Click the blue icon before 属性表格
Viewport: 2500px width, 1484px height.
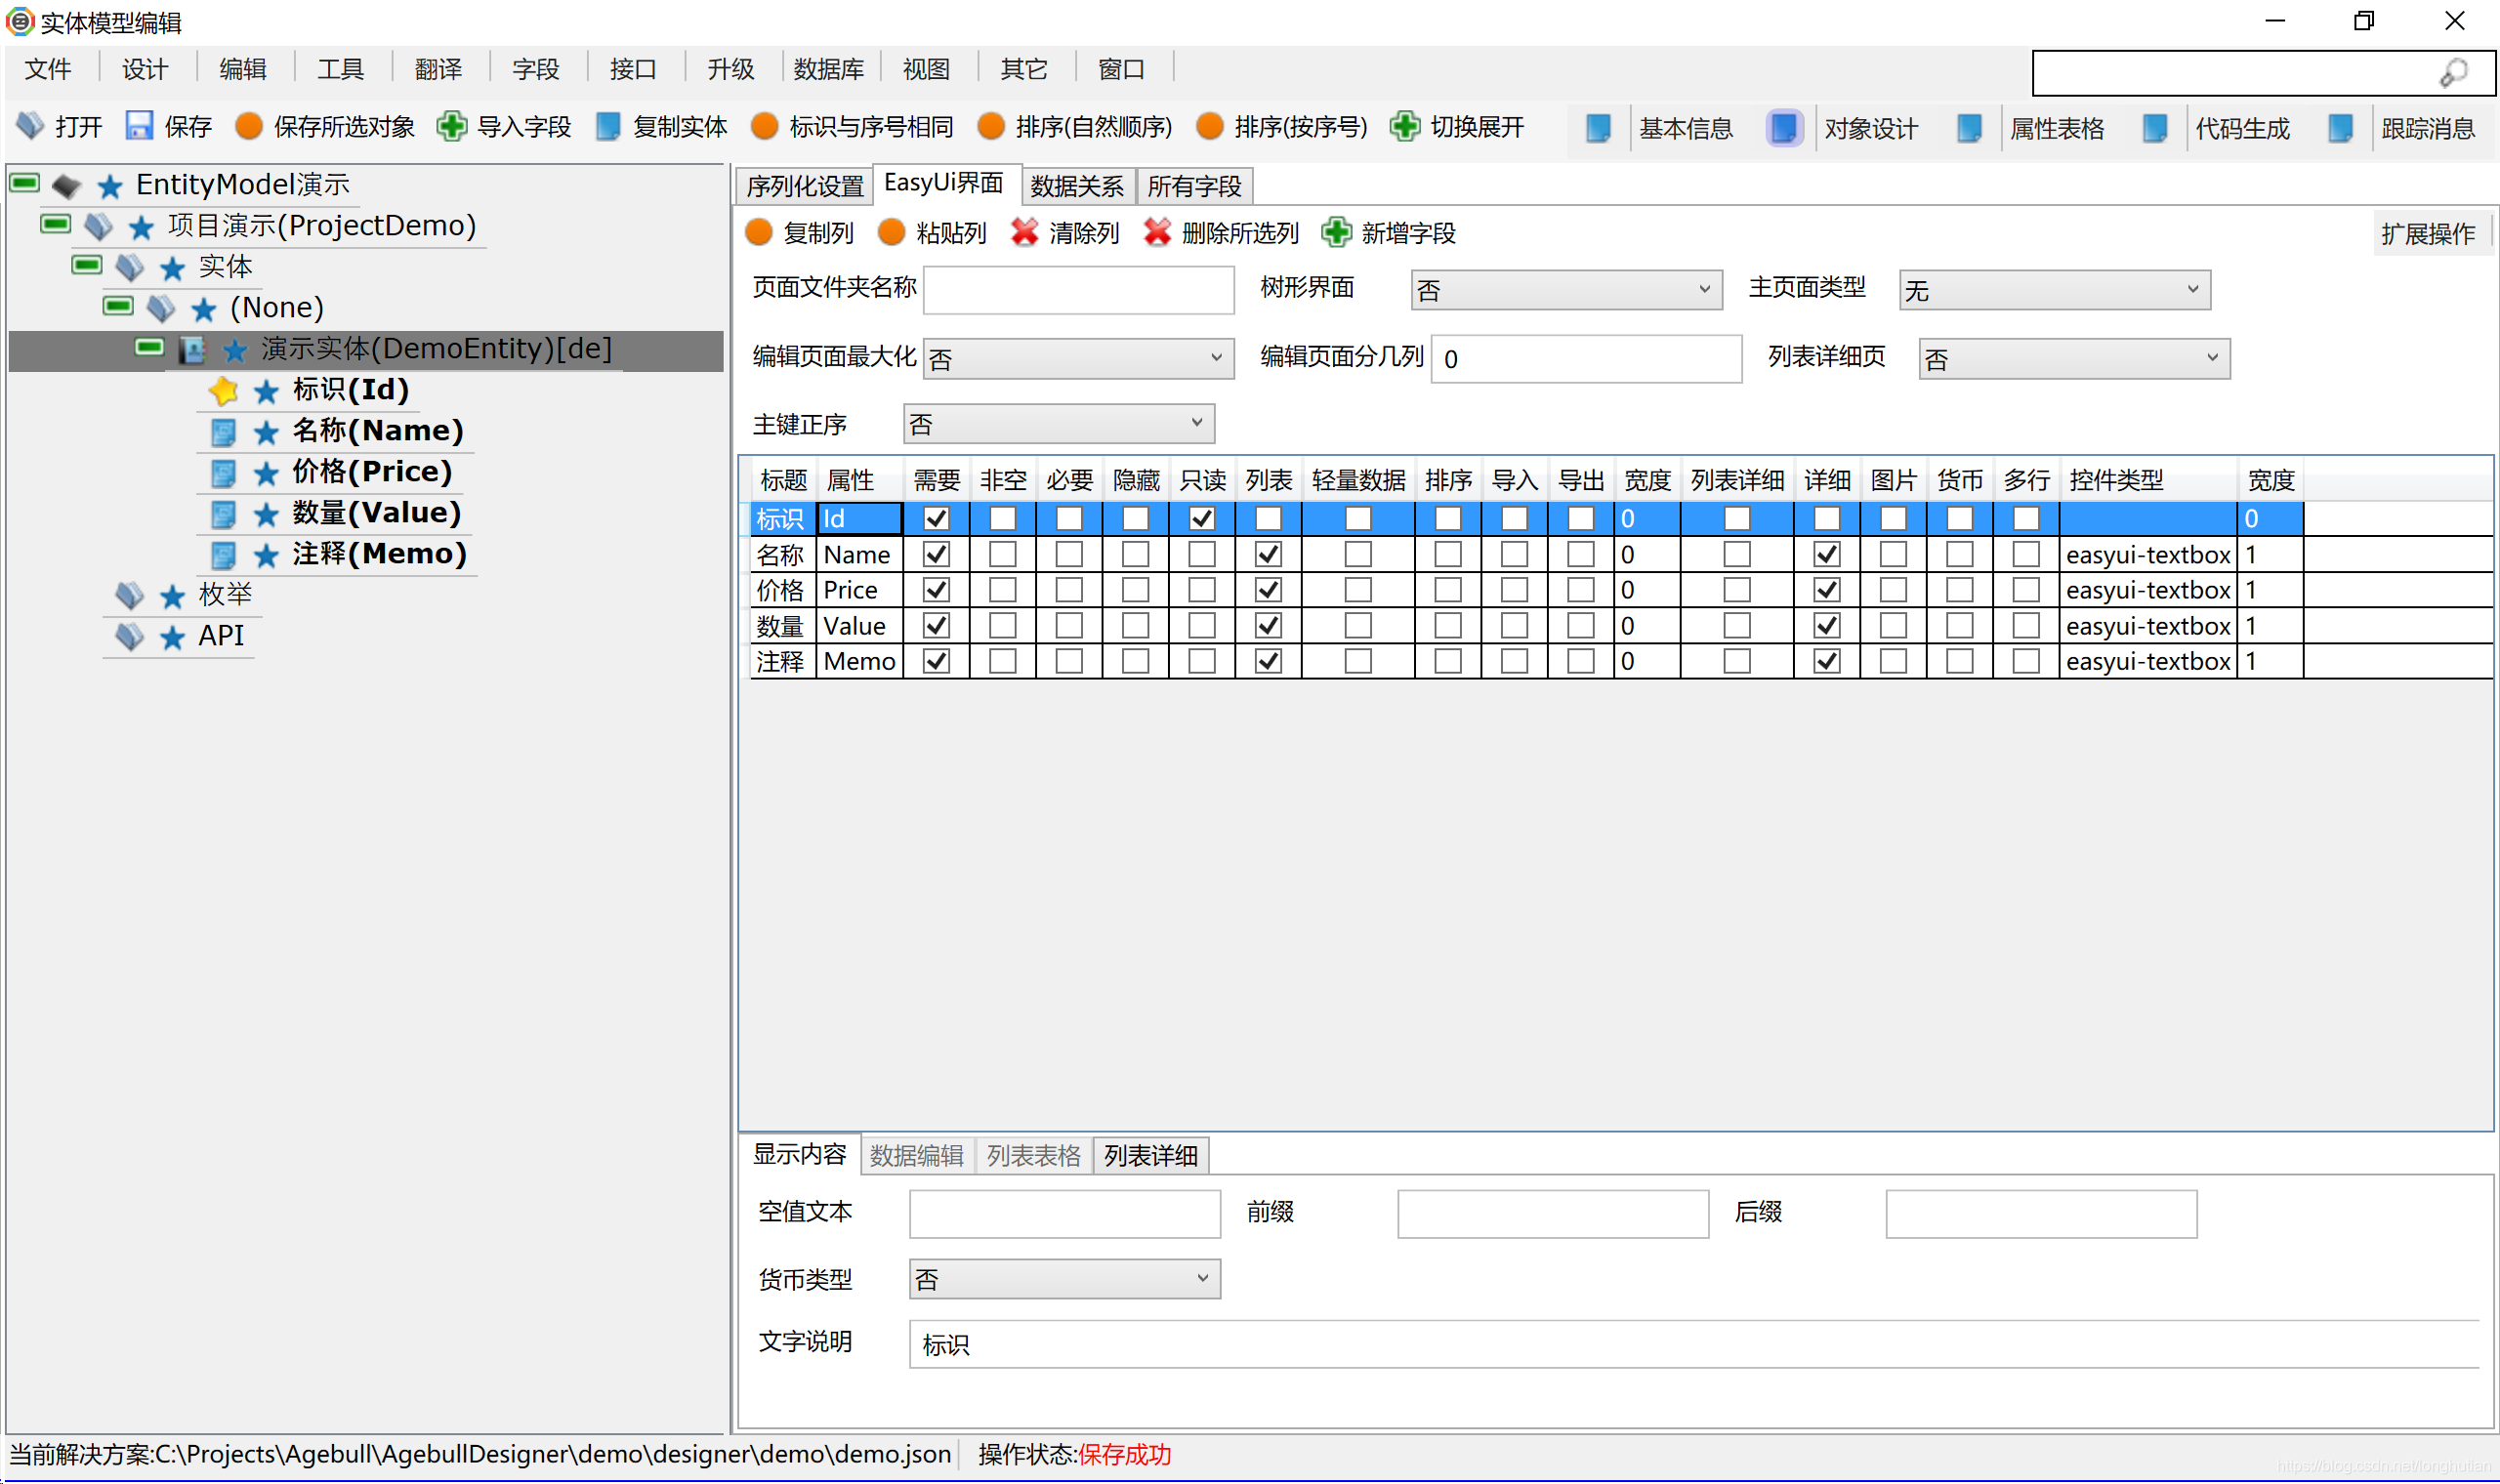(1970, 128)
